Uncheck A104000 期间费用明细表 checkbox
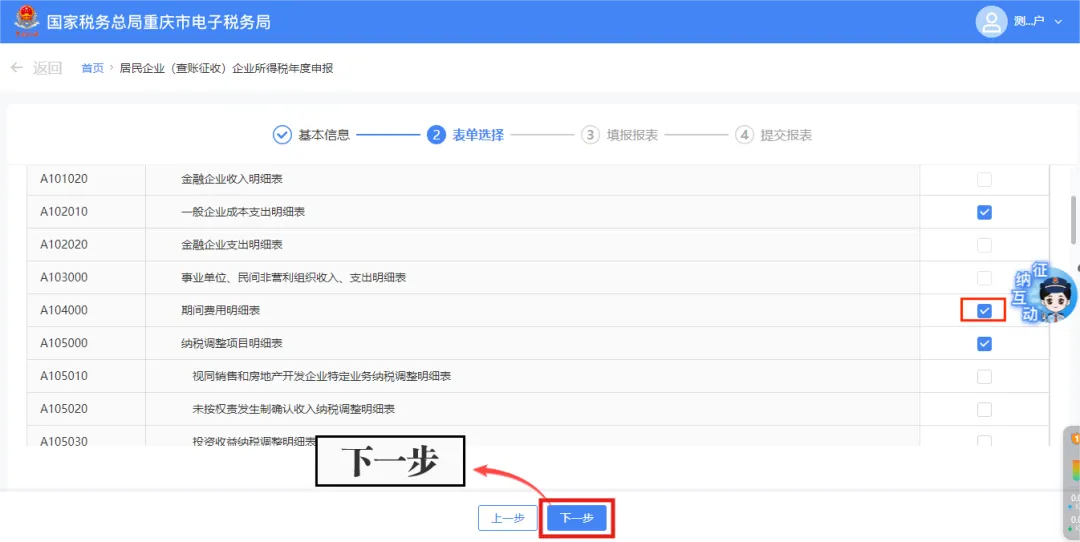This screenshot has width=1080, height=542. tap(984, 311)
